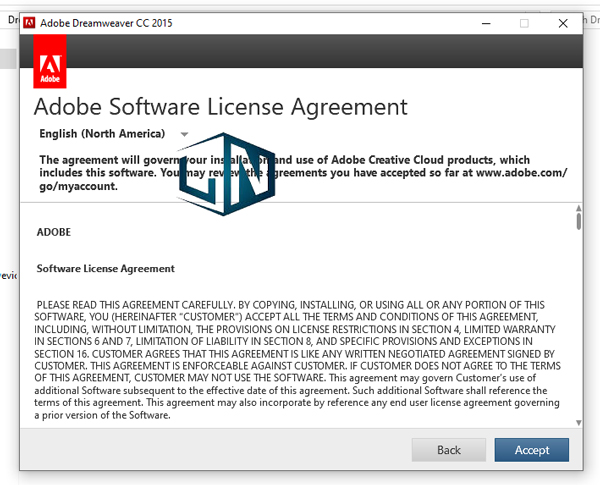This screenshot has width=600, height=485.
Task: Open the English (North America) language dropdown
Action: [x=114, y=134]
